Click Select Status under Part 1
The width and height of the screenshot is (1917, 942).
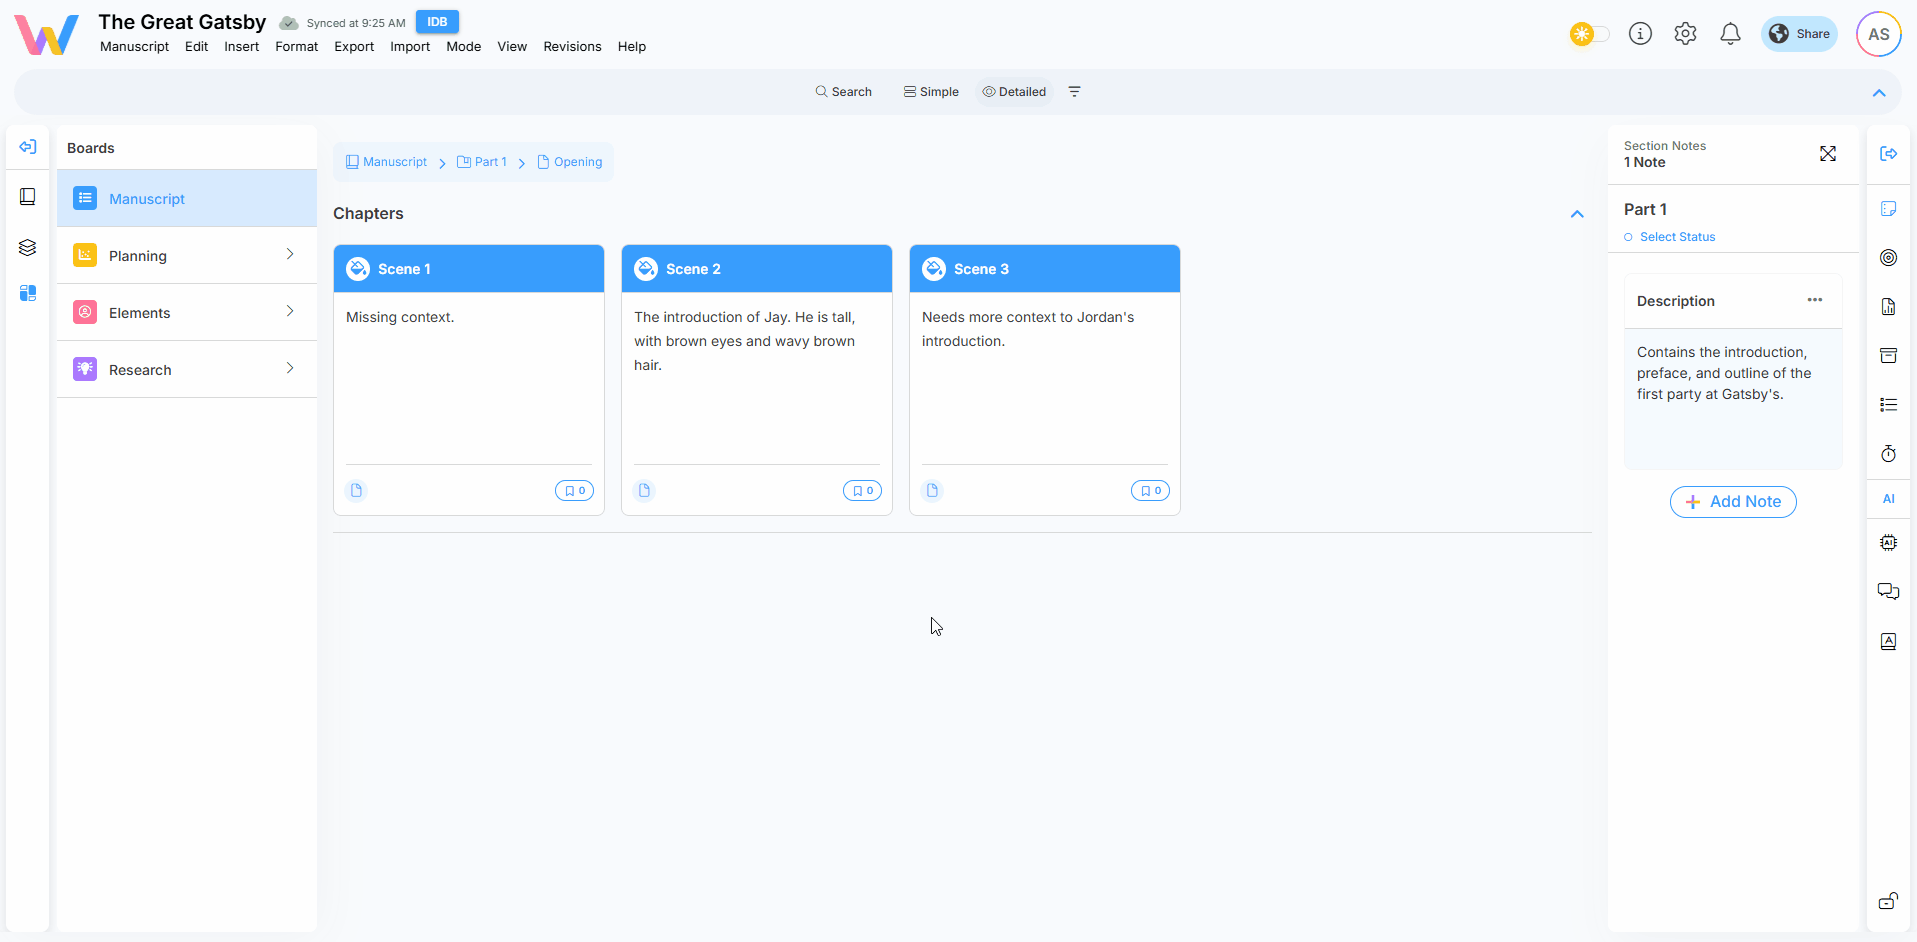1676,237
